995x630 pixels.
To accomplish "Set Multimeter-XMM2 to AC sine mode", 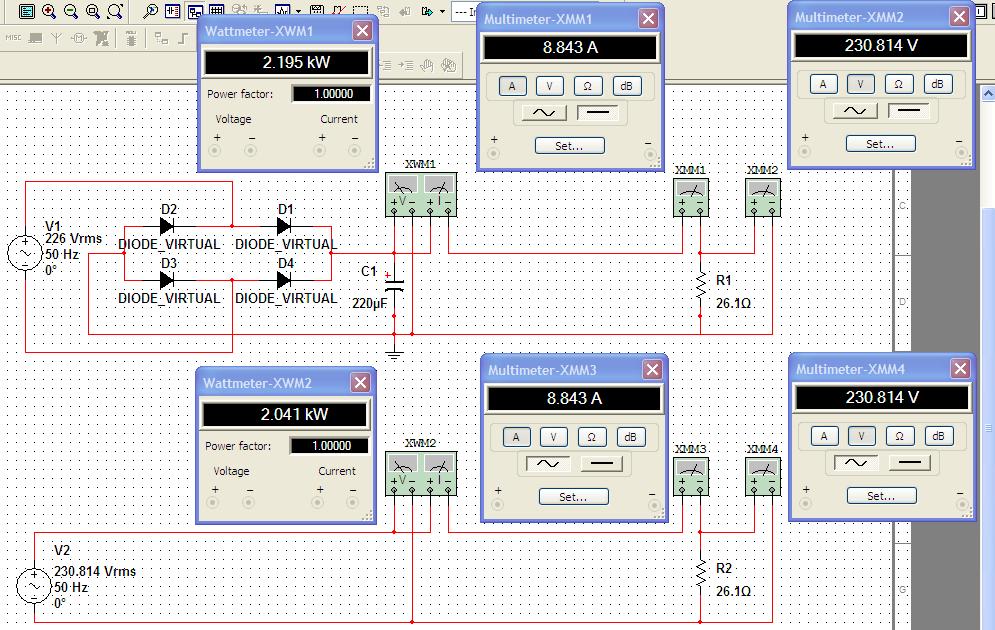I will [855, 111].
